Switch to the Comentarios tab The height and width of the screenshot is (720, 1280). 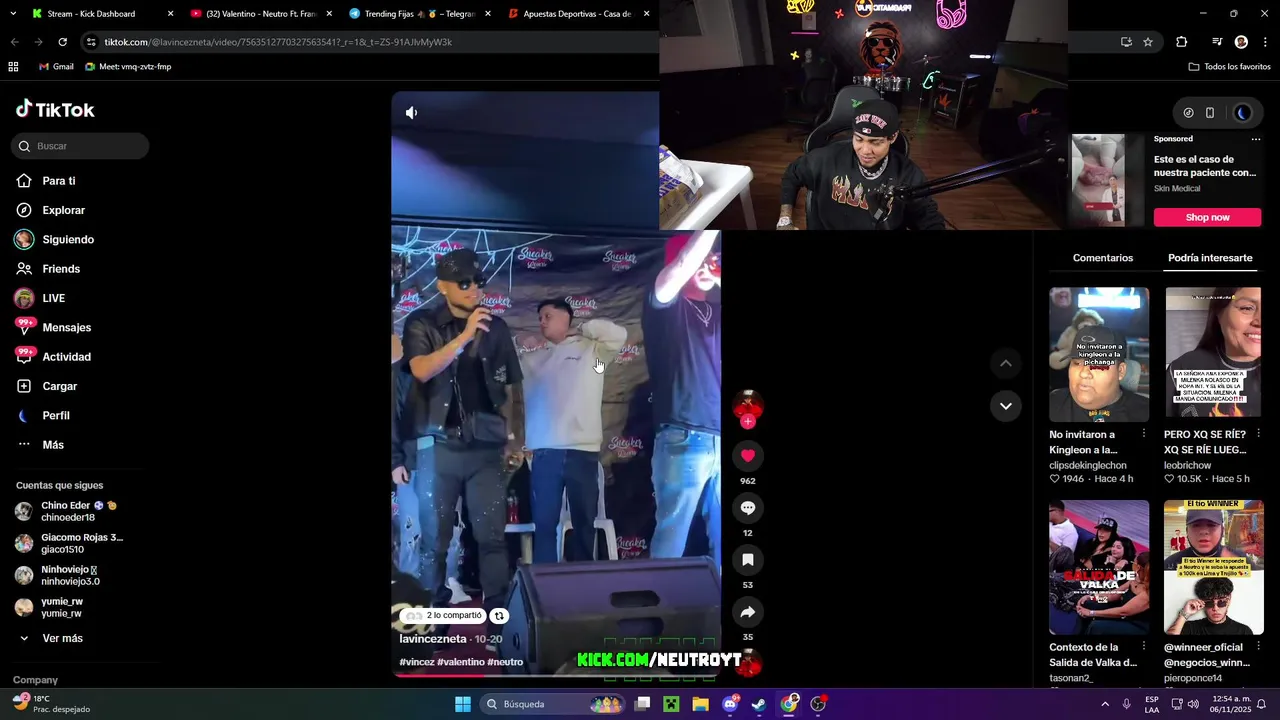point(1103,258)
